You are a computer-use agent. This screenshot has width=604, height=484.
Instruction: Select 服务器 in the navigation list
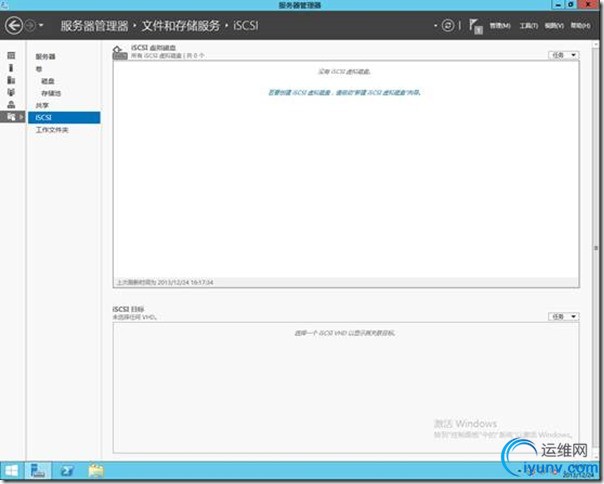[x=45, y=56]
